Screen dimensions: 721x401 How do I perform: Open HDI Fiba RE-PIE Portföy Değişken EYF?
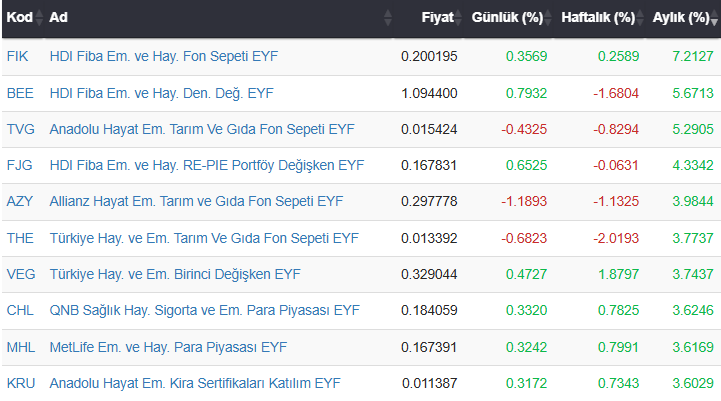point(206,165)
